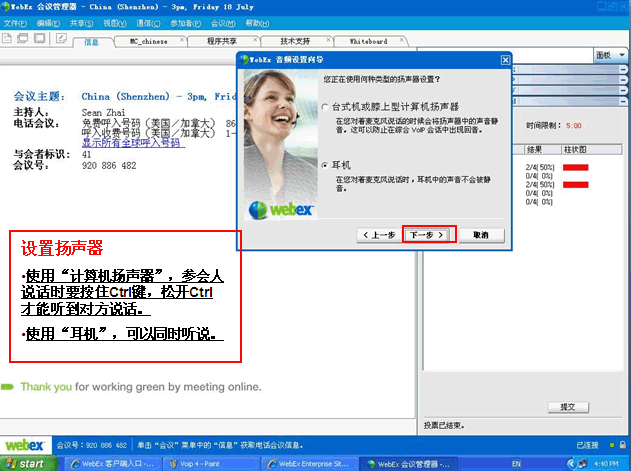Open the 视图(V) menu
Screen dimensions: 631x471
point(115,23)
